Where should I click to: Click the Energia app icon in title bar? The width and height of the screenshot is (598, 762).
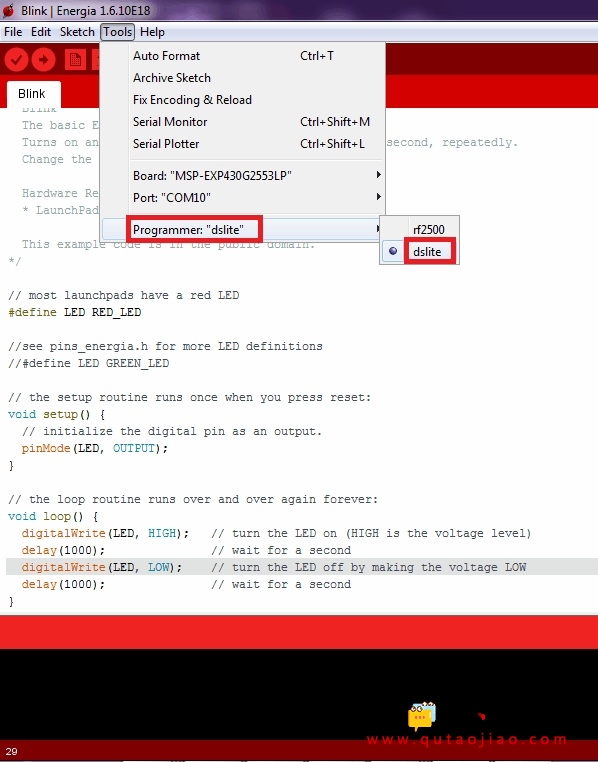pos(8,10)
